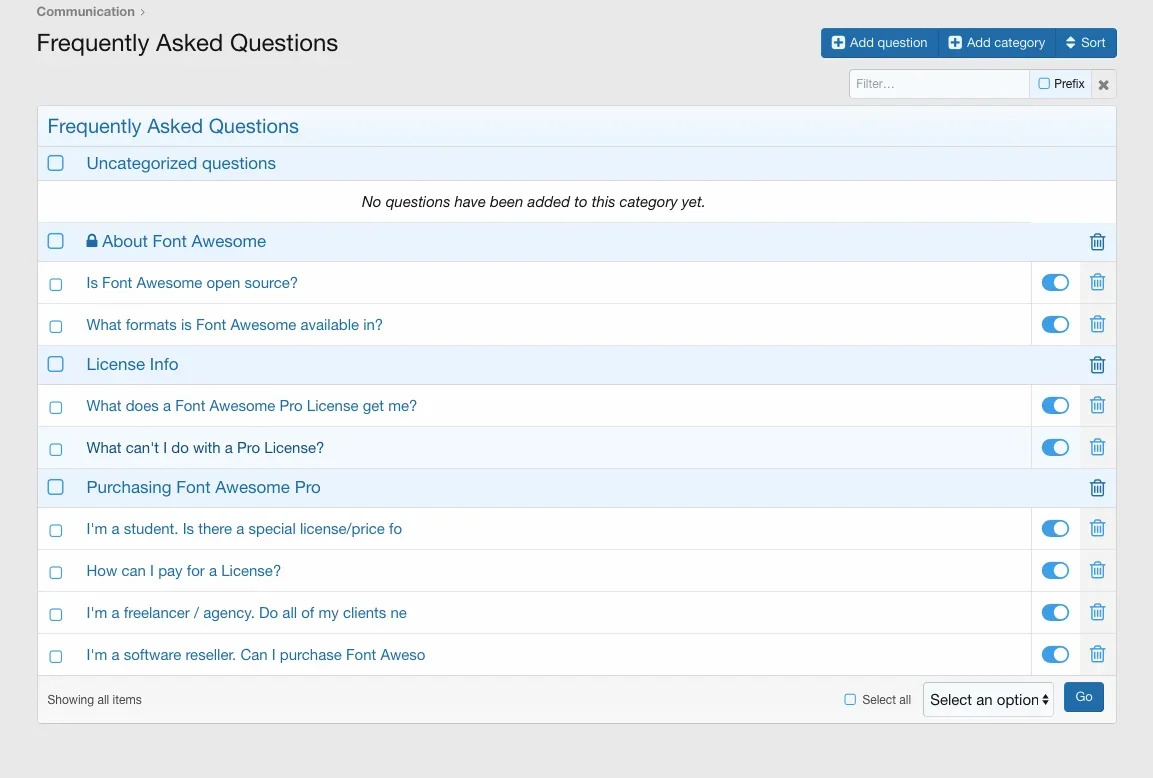Trash the 'What can't I do with a Pro License?' question
Viewport: 1153px width, 778px height.
(x=1097, y=448)
